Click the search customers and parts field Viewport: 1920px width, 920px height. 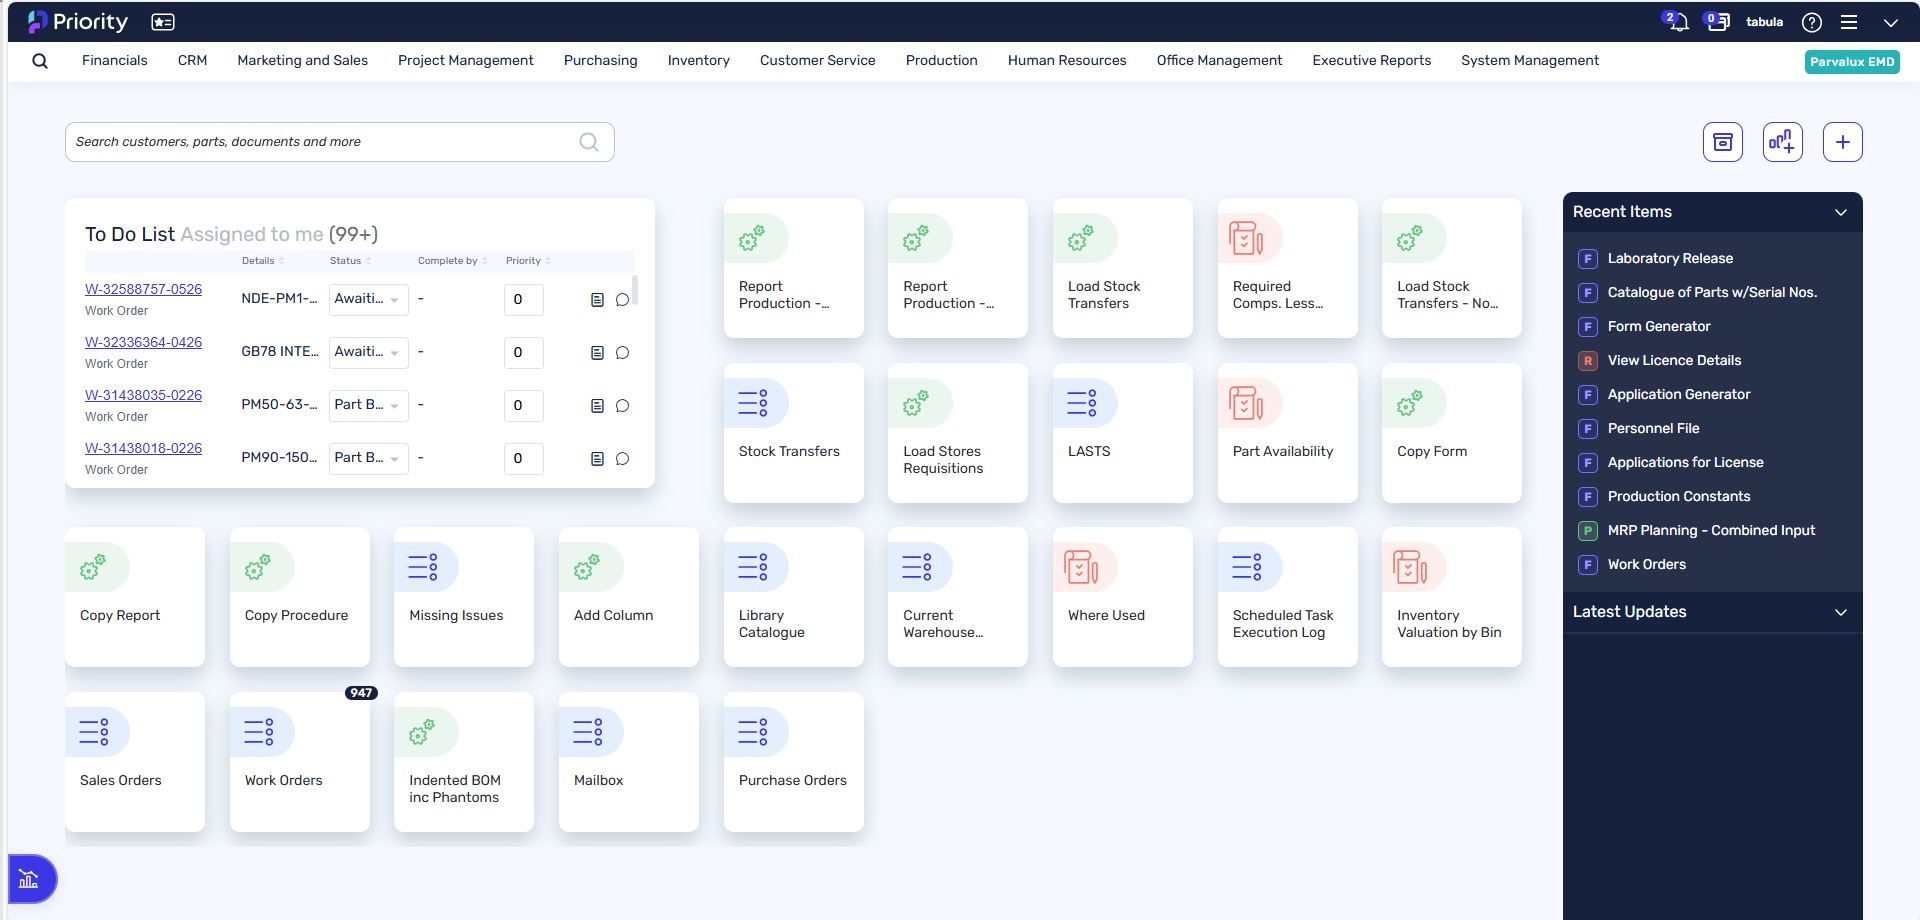(x=340, y=142)
